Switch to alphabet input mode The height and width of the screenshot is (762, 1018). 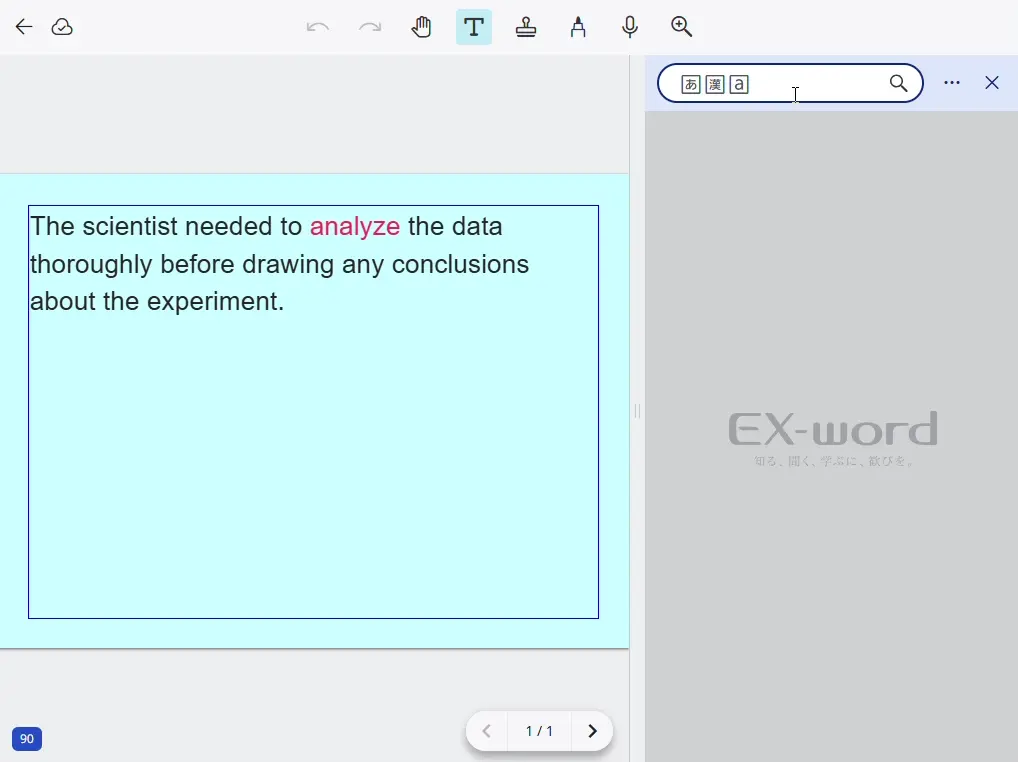click(x=739, y=84)
